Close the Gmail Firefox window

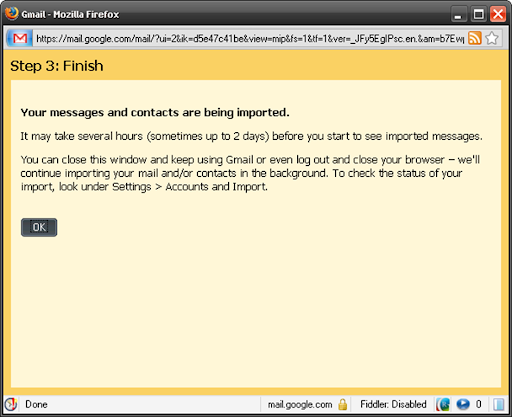coord(498,14)
